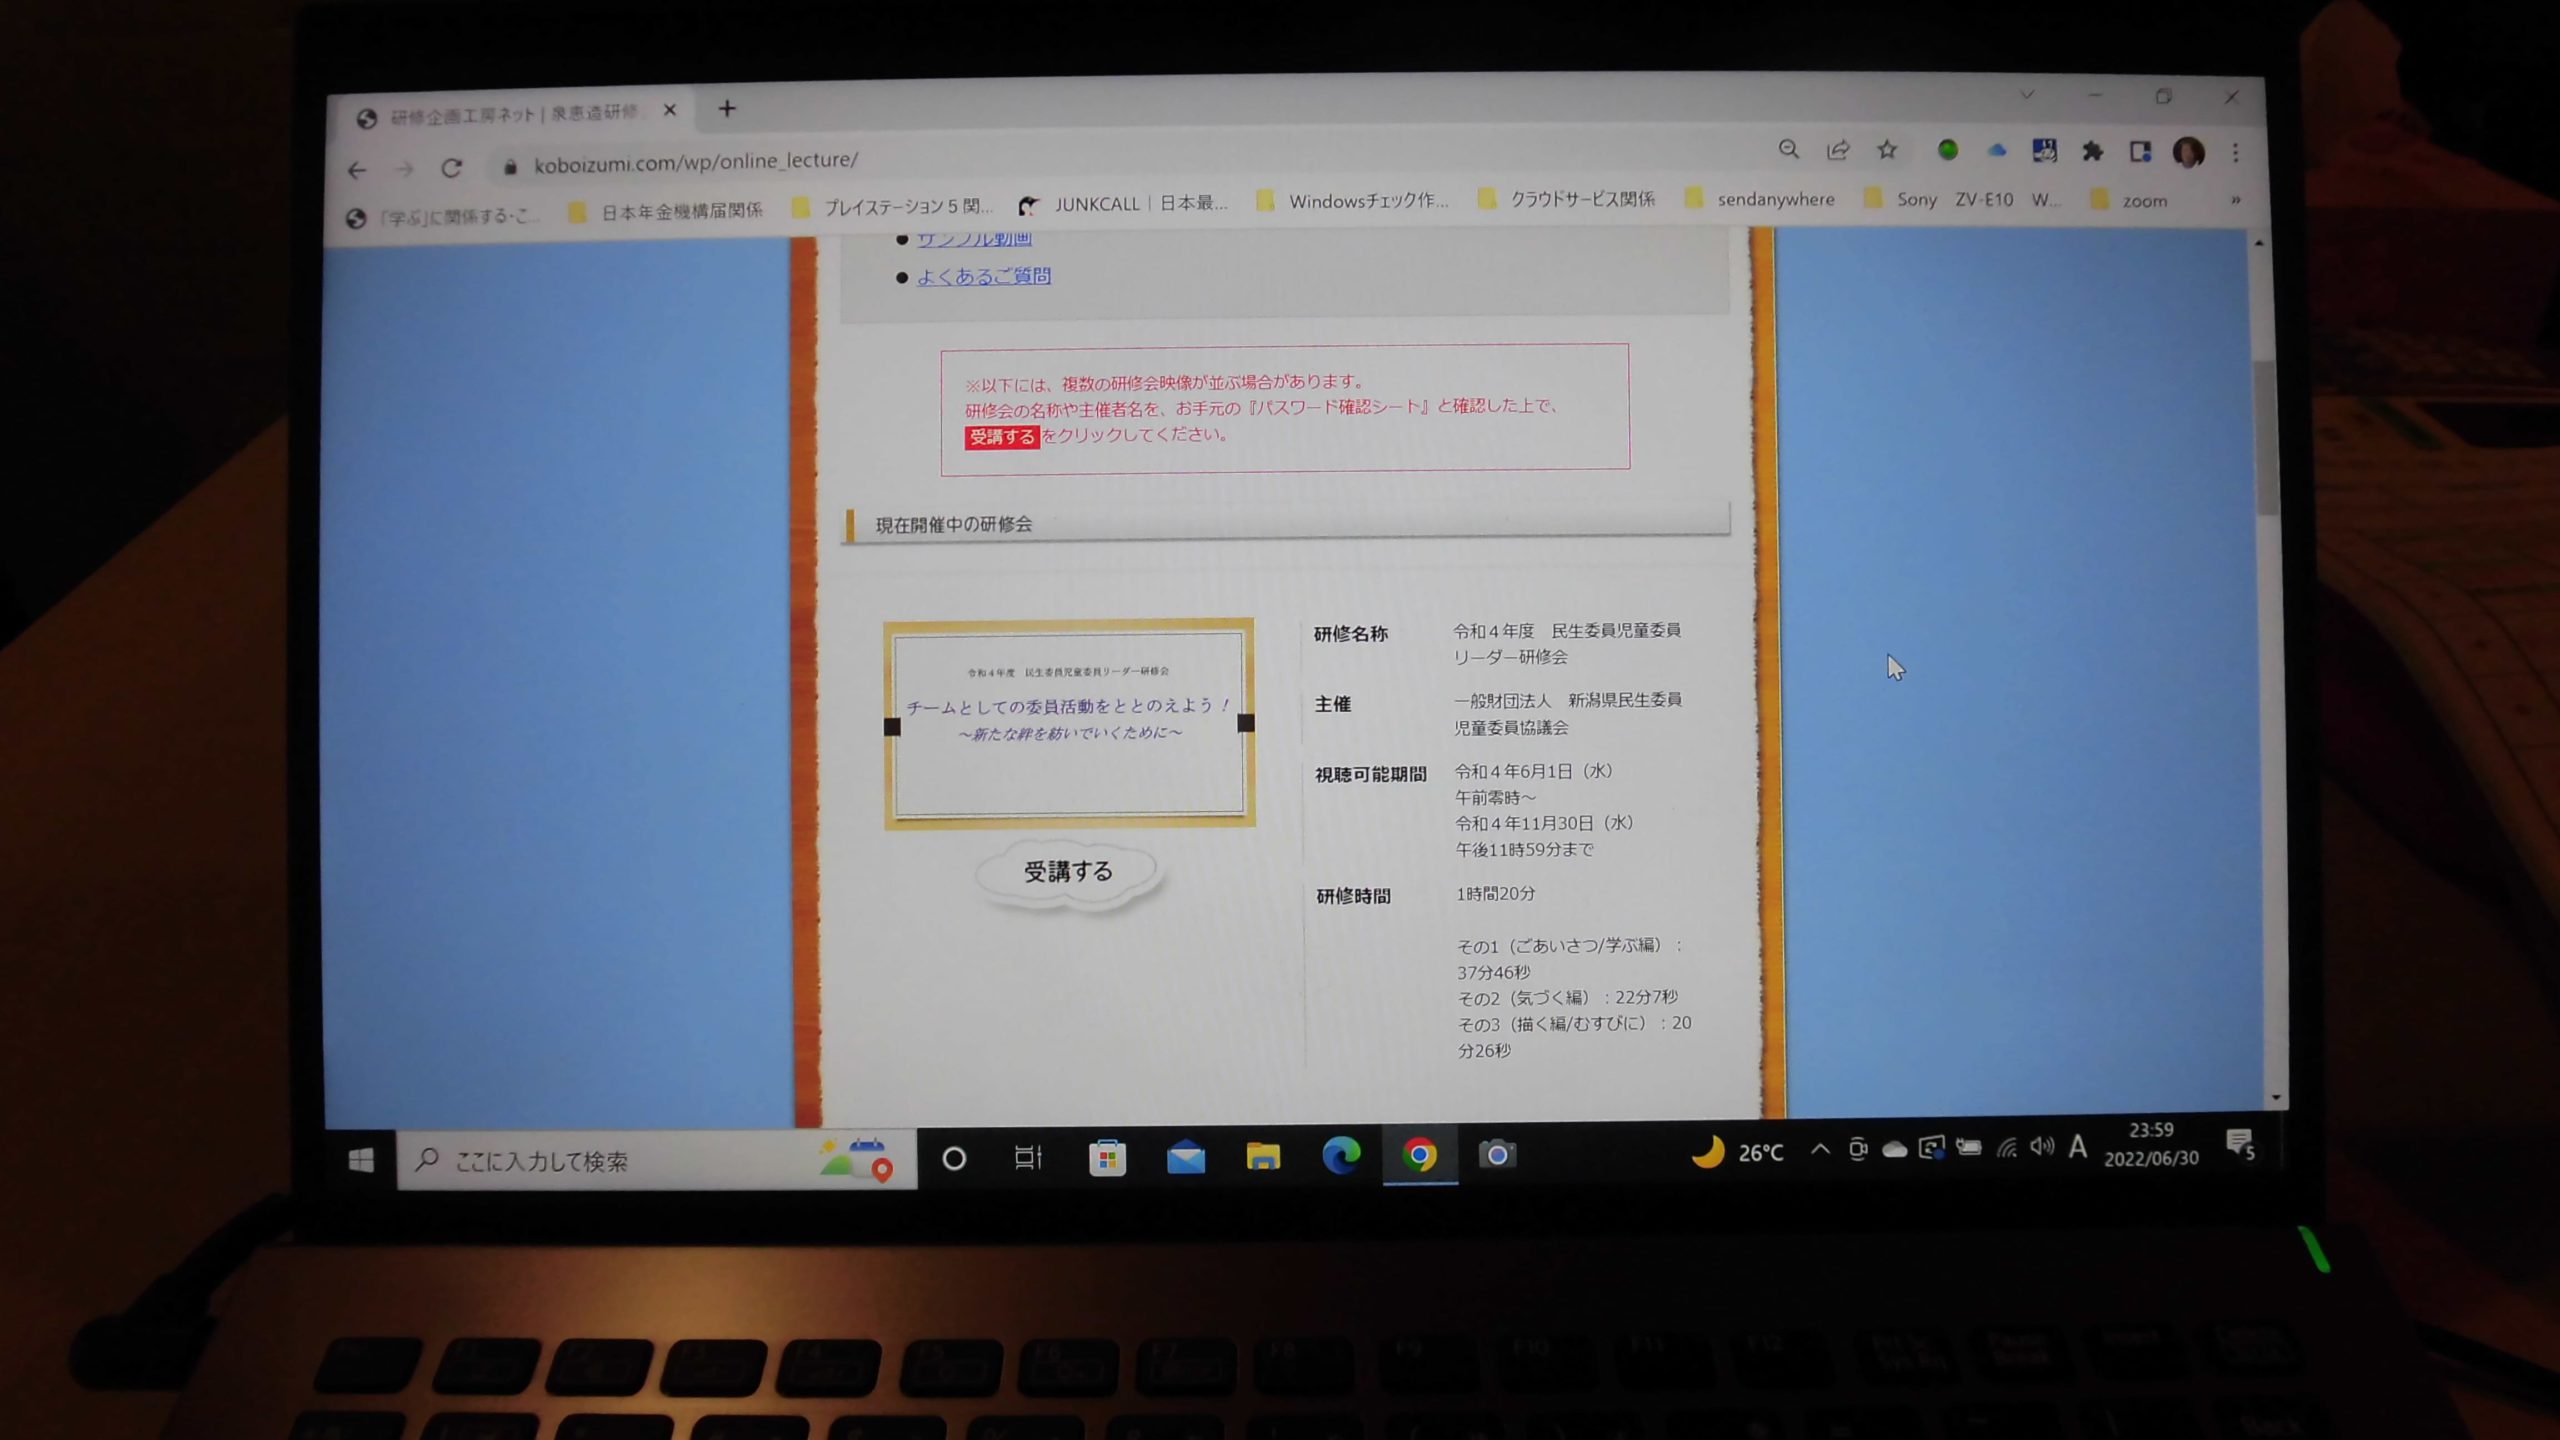
Task: Open a new tab with plus button
Action: pyautogui.click(x=727, y=108)
